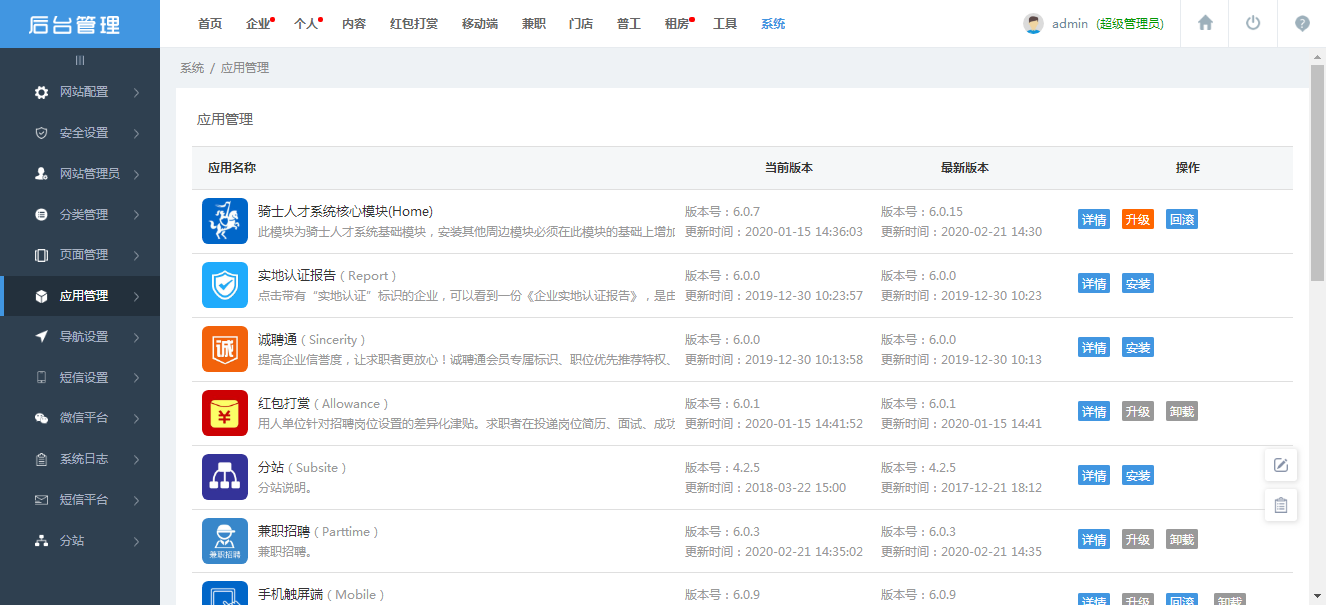Install the 实地认证报告 app
1326x605 pixels.
click(1138, 284)
